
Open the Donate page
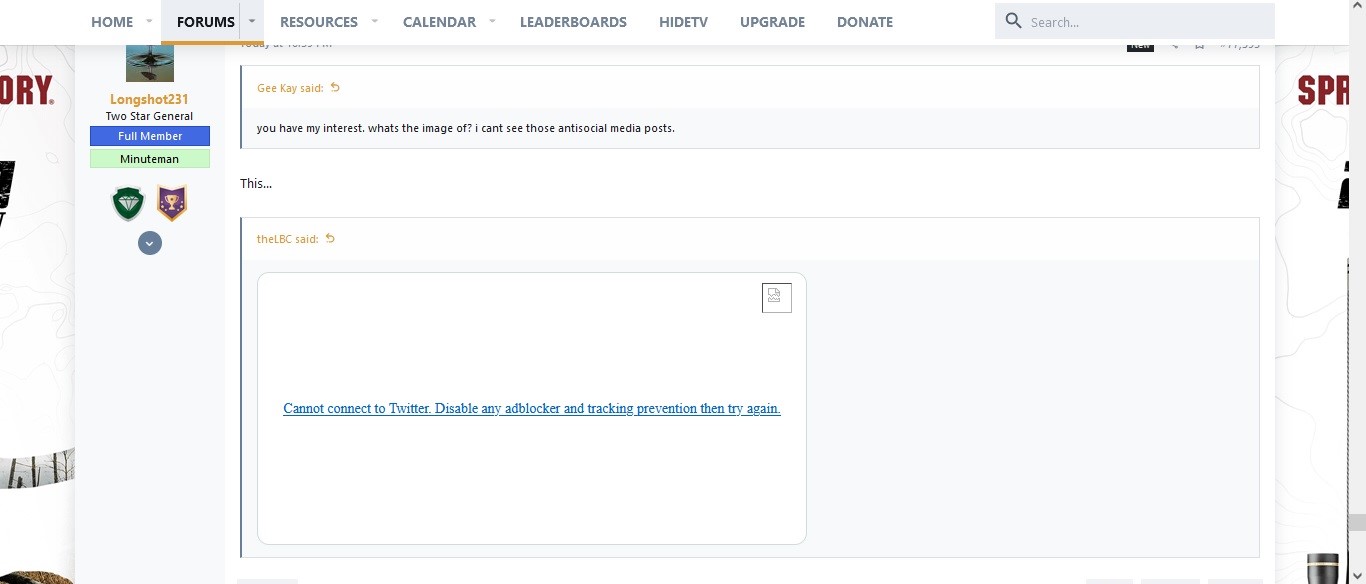tap(864, 22)
